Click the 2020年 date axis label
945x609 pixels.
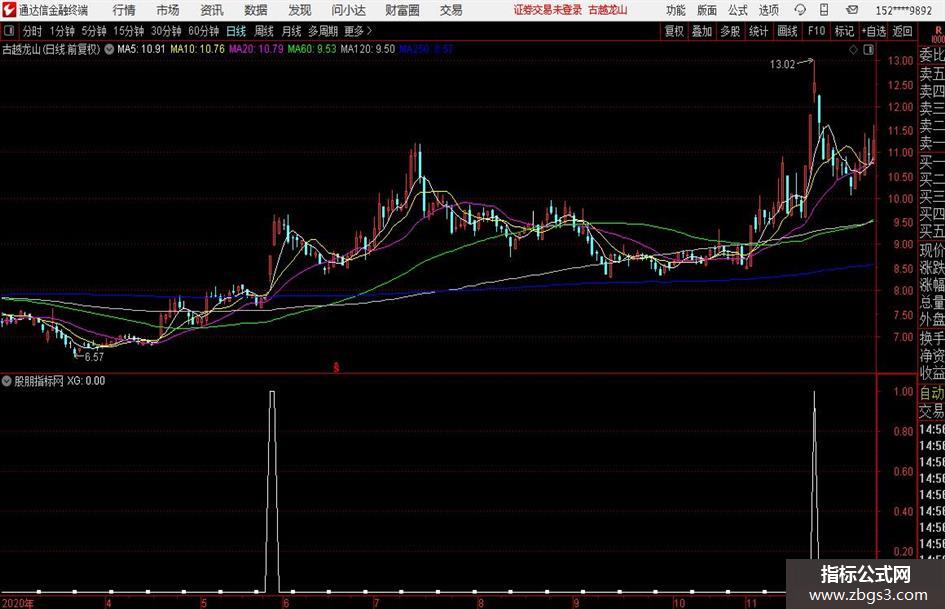(x=18, y=603)
